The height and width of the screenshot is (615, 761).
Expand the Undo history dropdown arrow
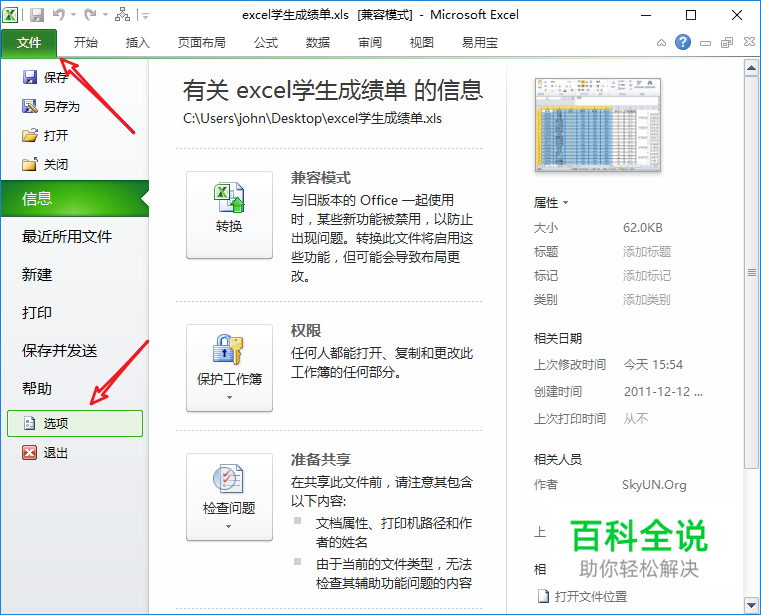pos(74,15)
